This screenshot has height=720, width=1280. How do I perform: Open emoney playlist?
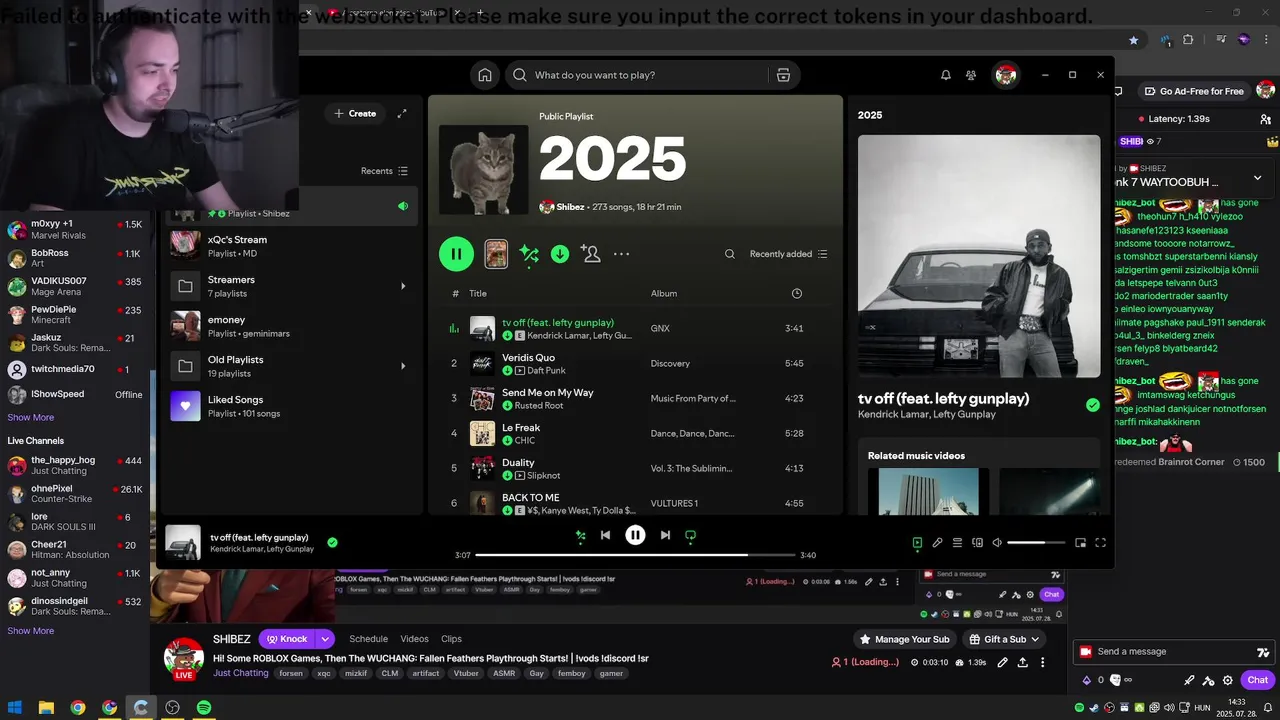click(290, 326)
